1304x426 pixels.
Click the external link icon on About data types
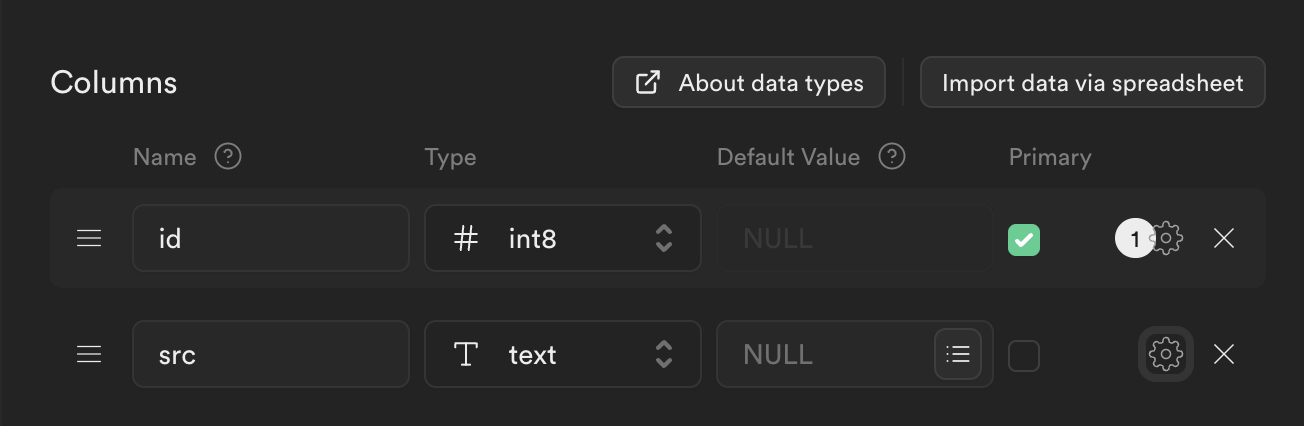pyautogui.click(x=648, y=83)
